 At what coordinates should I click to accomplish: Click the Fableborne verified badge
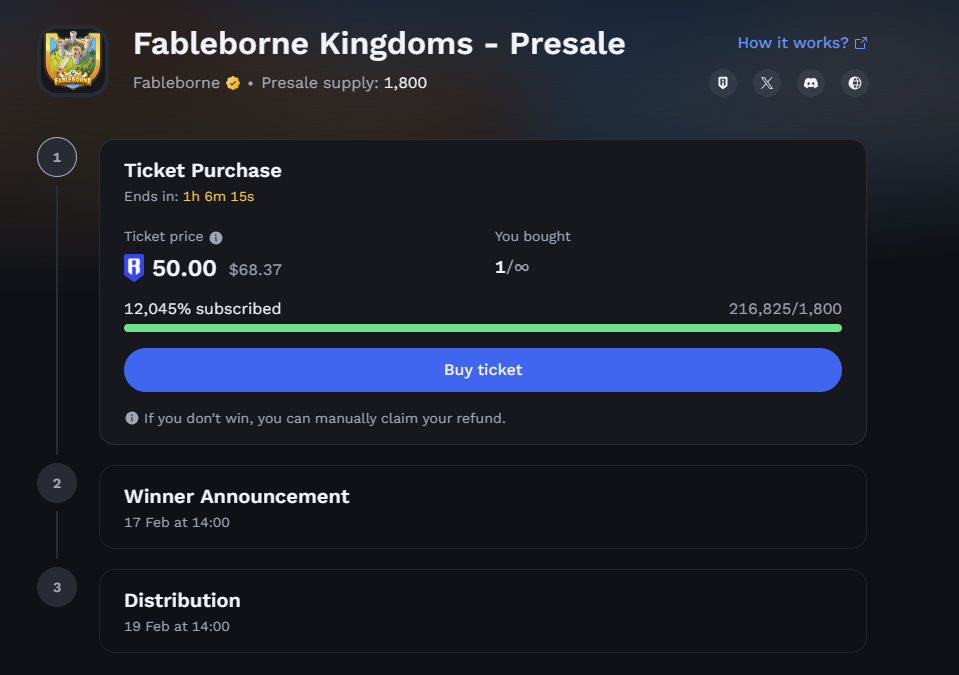[x=233, y=83]
